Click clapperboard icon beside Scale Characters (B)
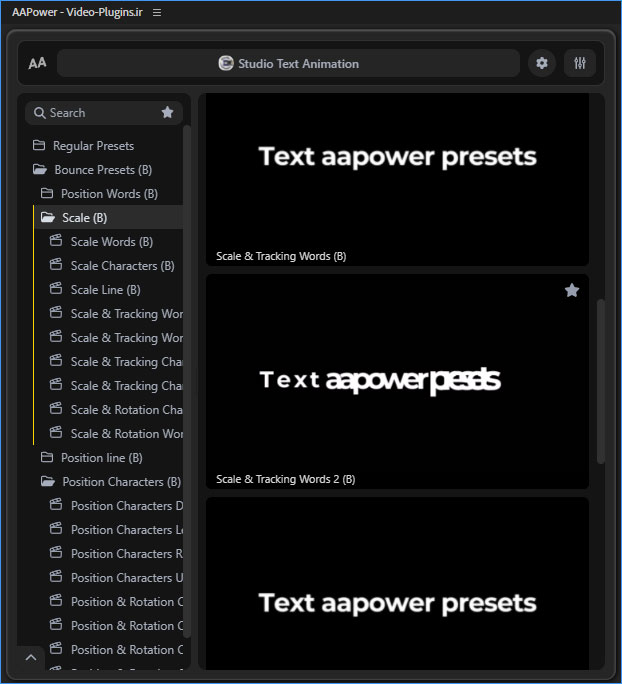 coord(56,265)
